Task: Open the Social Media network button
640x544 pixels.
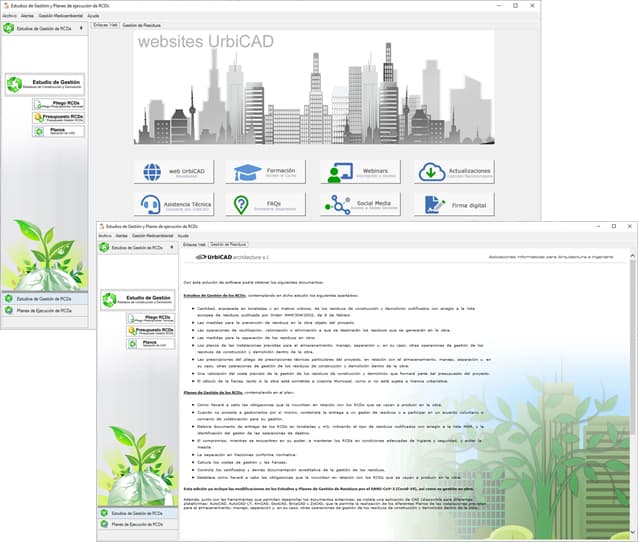Action: pos(360,204)
